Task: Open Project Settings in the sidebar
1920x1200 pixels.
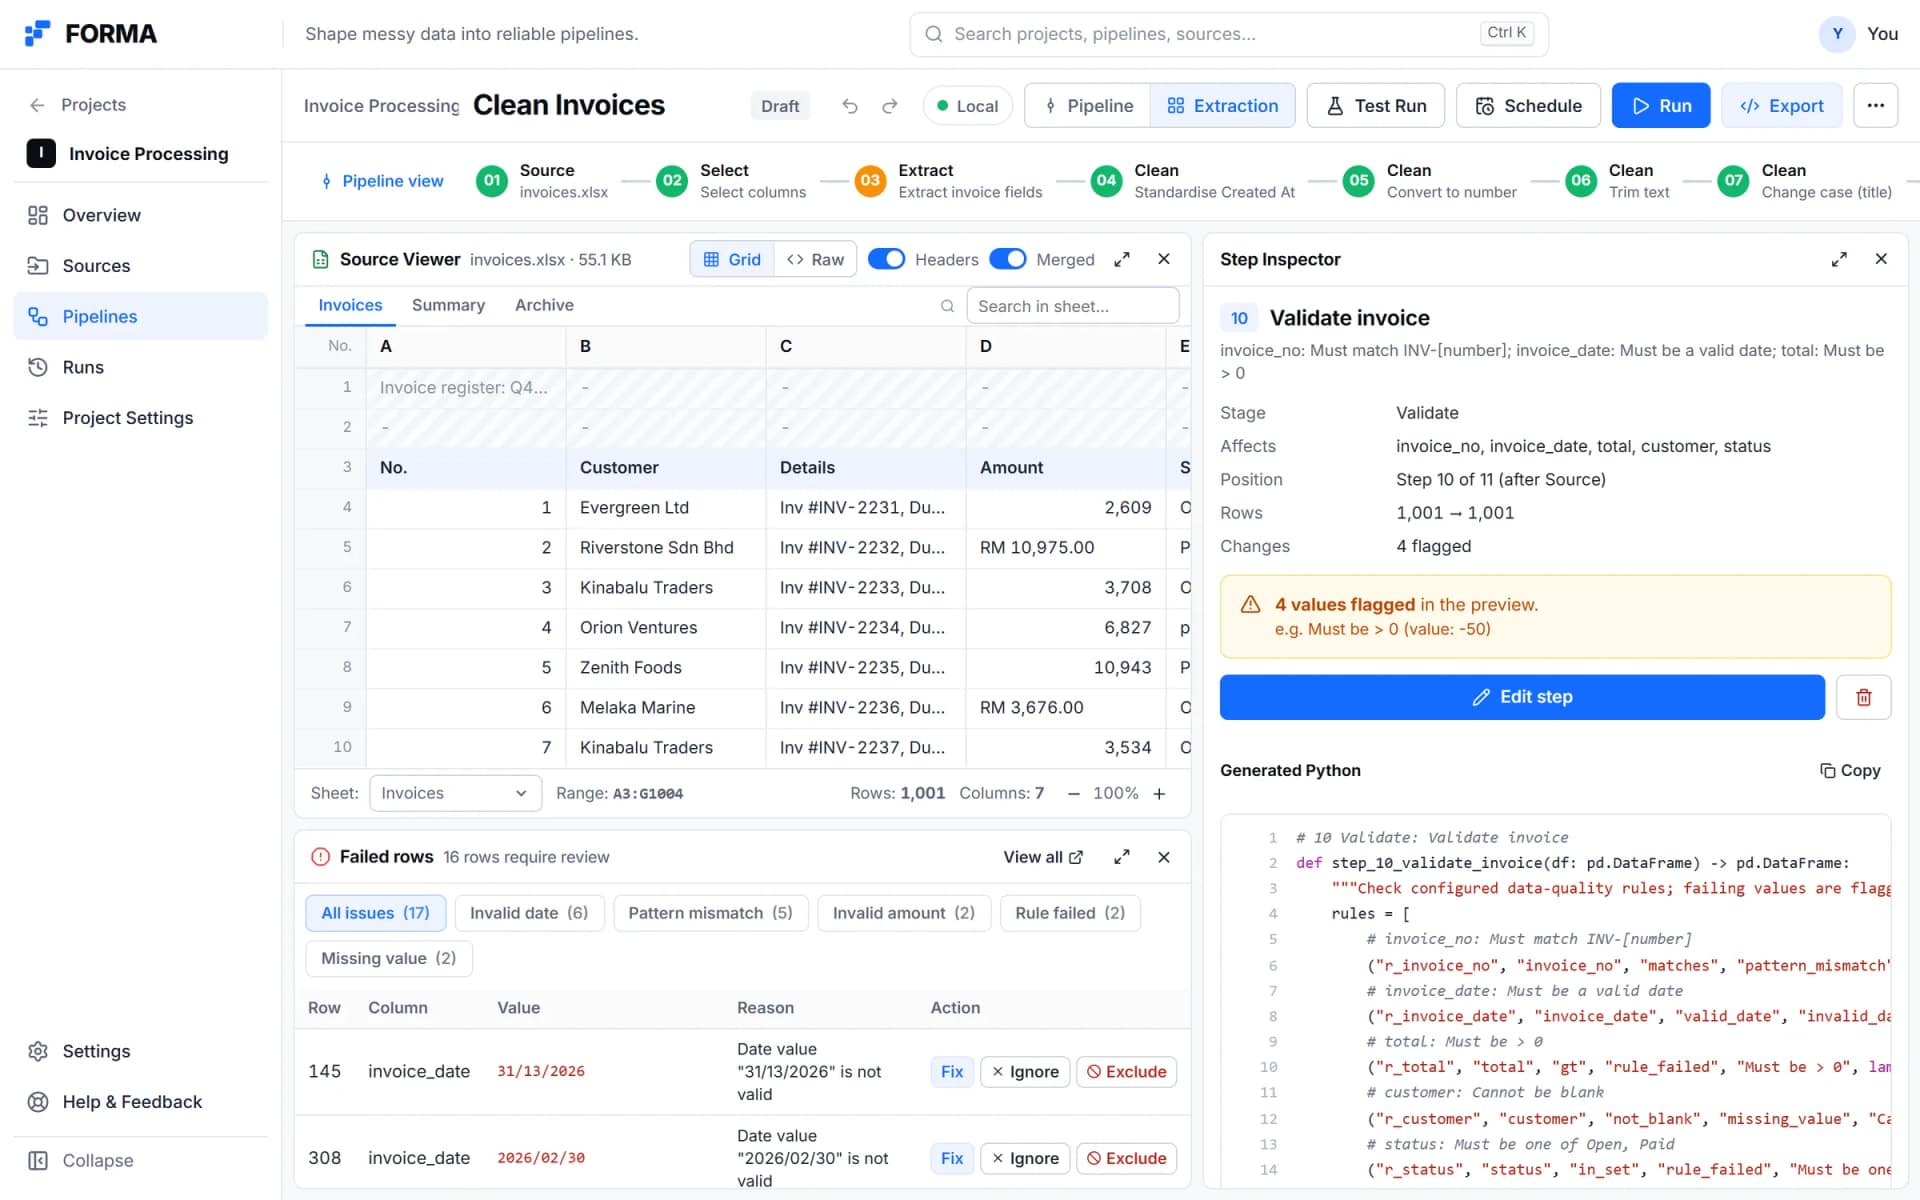Action: click(x=140, y=418)
